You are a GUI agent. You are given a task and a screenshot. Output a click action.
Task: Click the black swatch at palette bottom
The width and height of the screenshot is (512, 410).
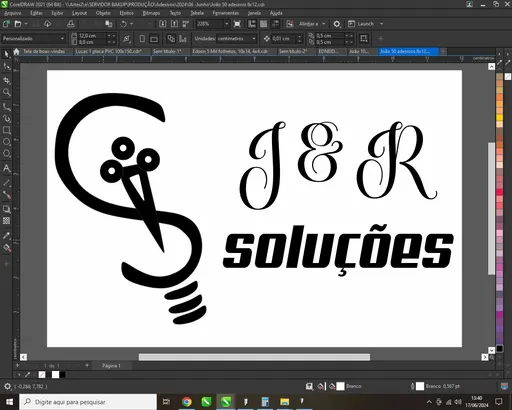point(499,349)
